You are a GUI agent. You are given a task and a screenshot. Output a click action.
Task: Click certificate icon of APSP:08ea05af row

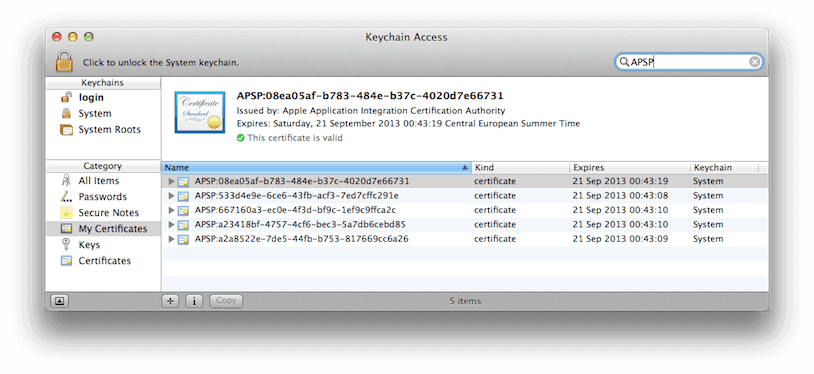coord(183,182)
